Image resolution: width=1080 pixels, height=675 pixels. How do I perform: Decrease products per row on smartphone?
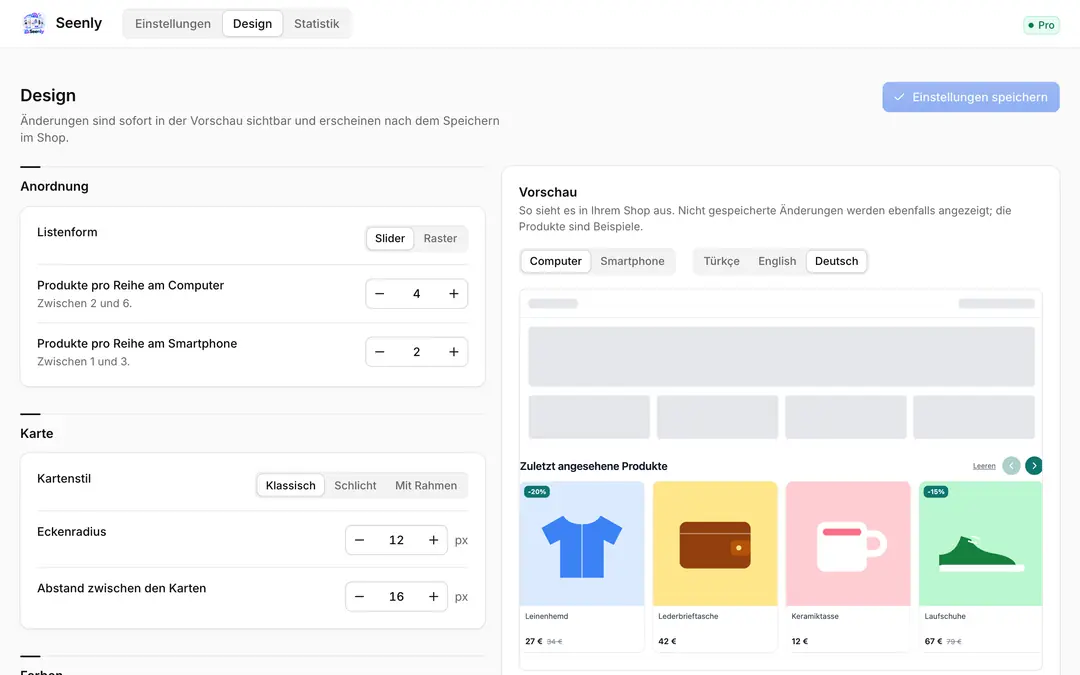(x=380, y=352)
